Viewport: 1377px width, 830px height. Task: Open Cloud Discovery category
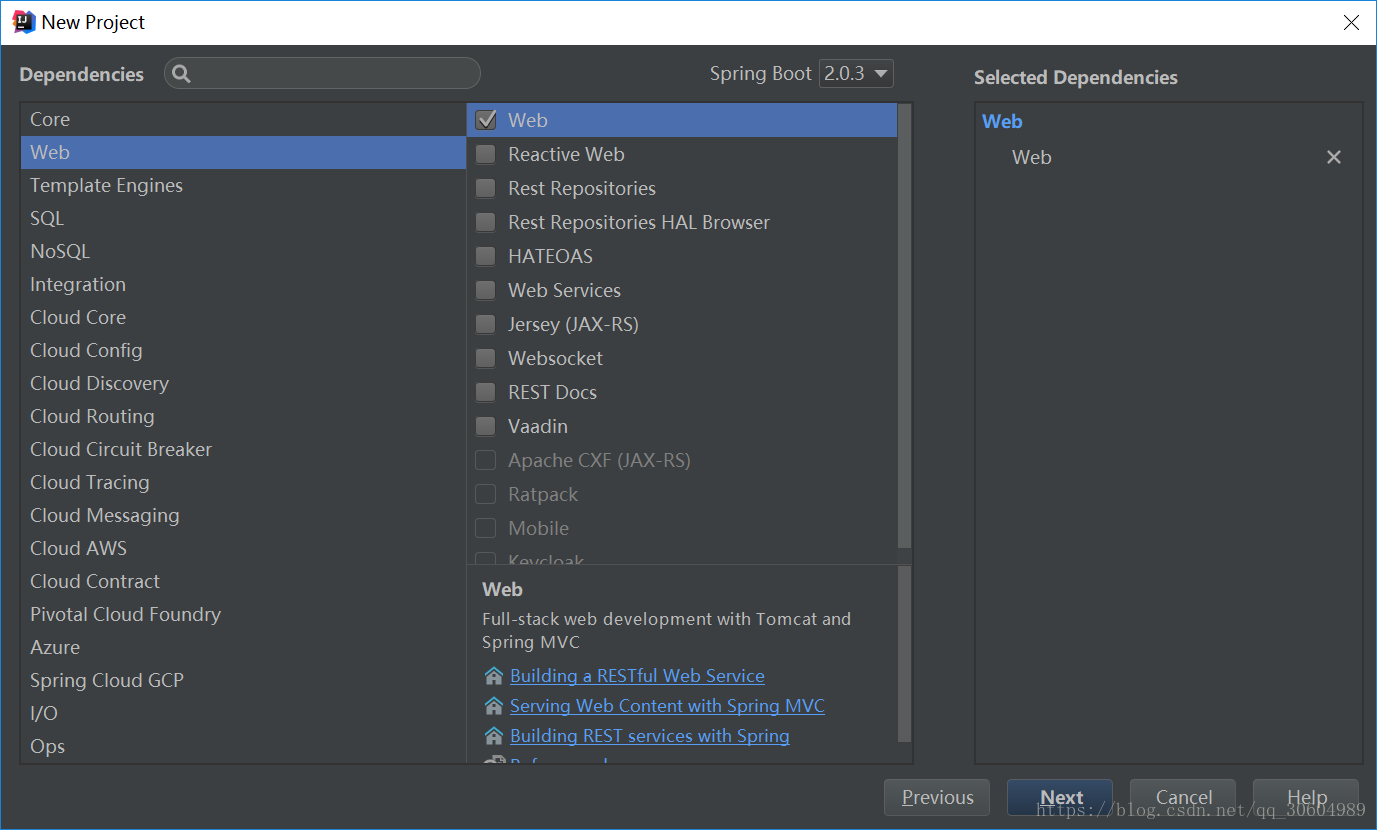click(x=243, y=383)
